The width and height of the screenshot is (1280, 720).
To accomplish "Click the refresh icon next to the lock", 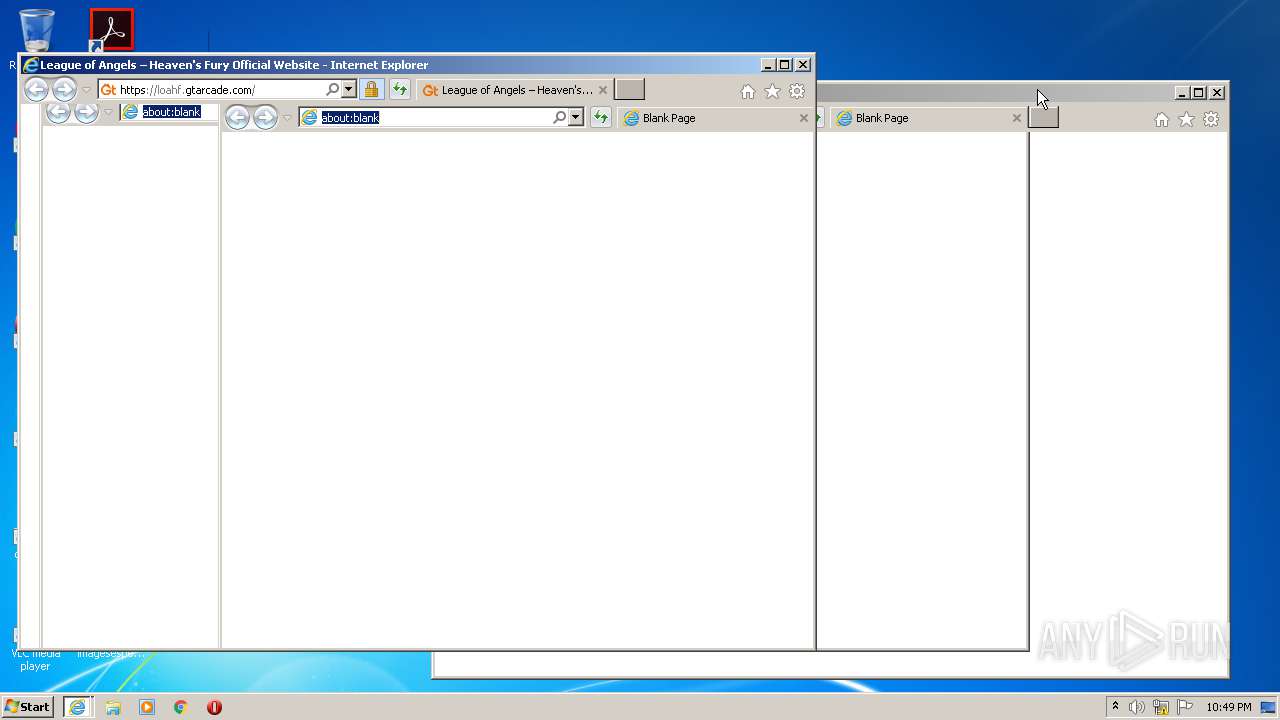I will pos(400,90).
